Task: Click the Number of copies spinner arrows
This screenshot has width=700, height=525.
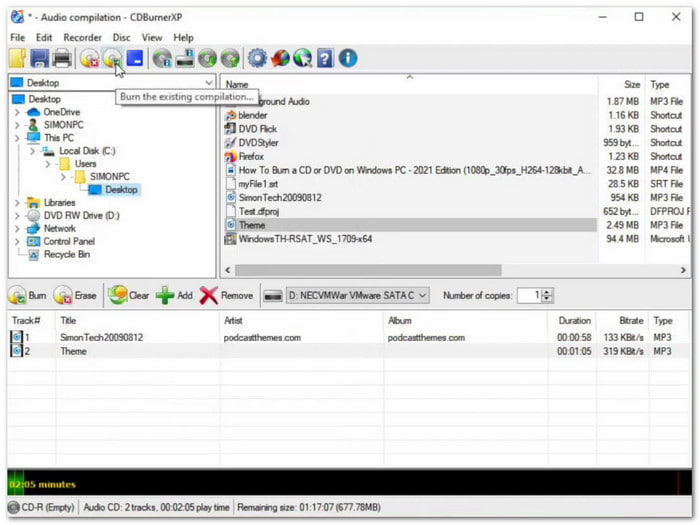Action: click(x=547, y=295)
